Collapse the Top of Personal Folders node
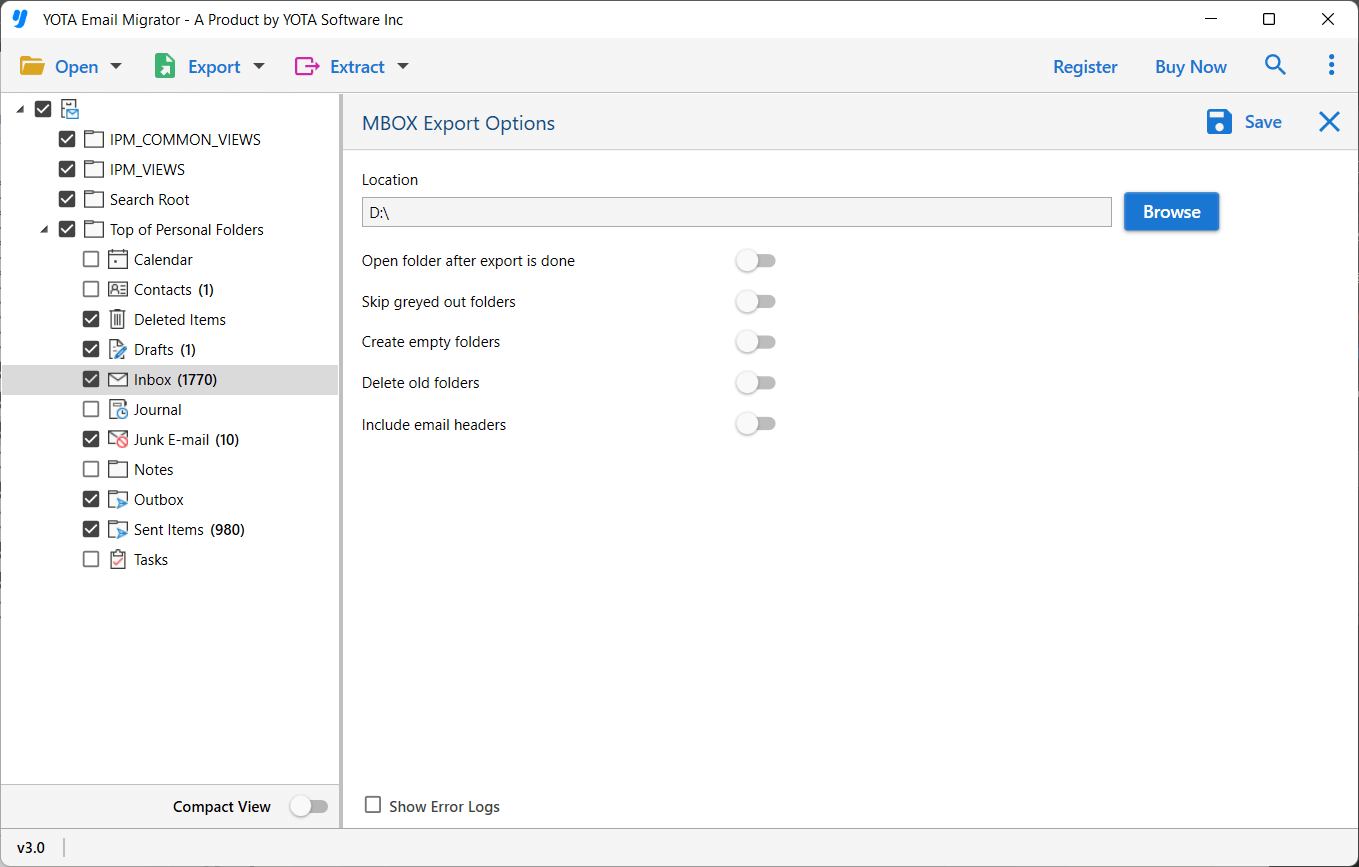 43,229
